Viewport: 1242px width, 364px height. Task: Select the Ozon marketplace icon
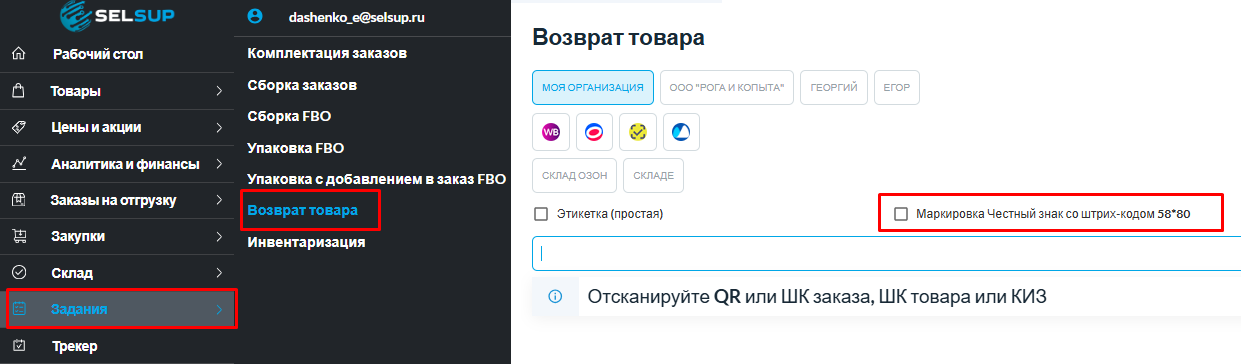tap(594, 132)
